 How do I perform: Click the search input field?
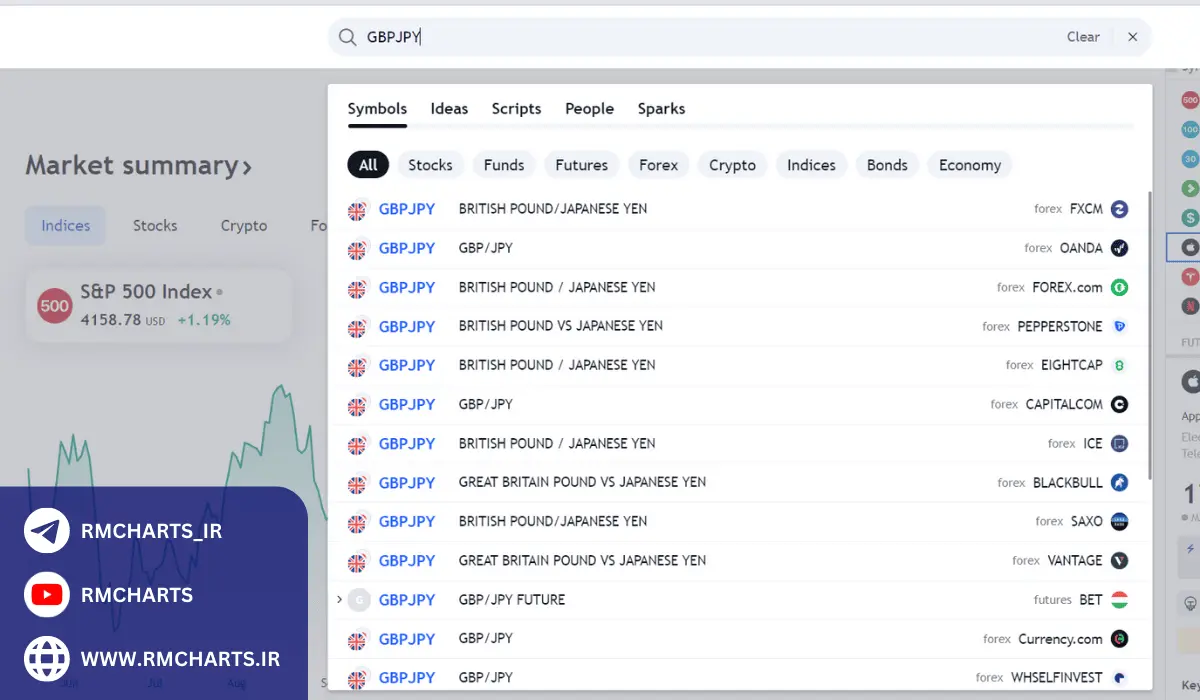tap(600, 36)
